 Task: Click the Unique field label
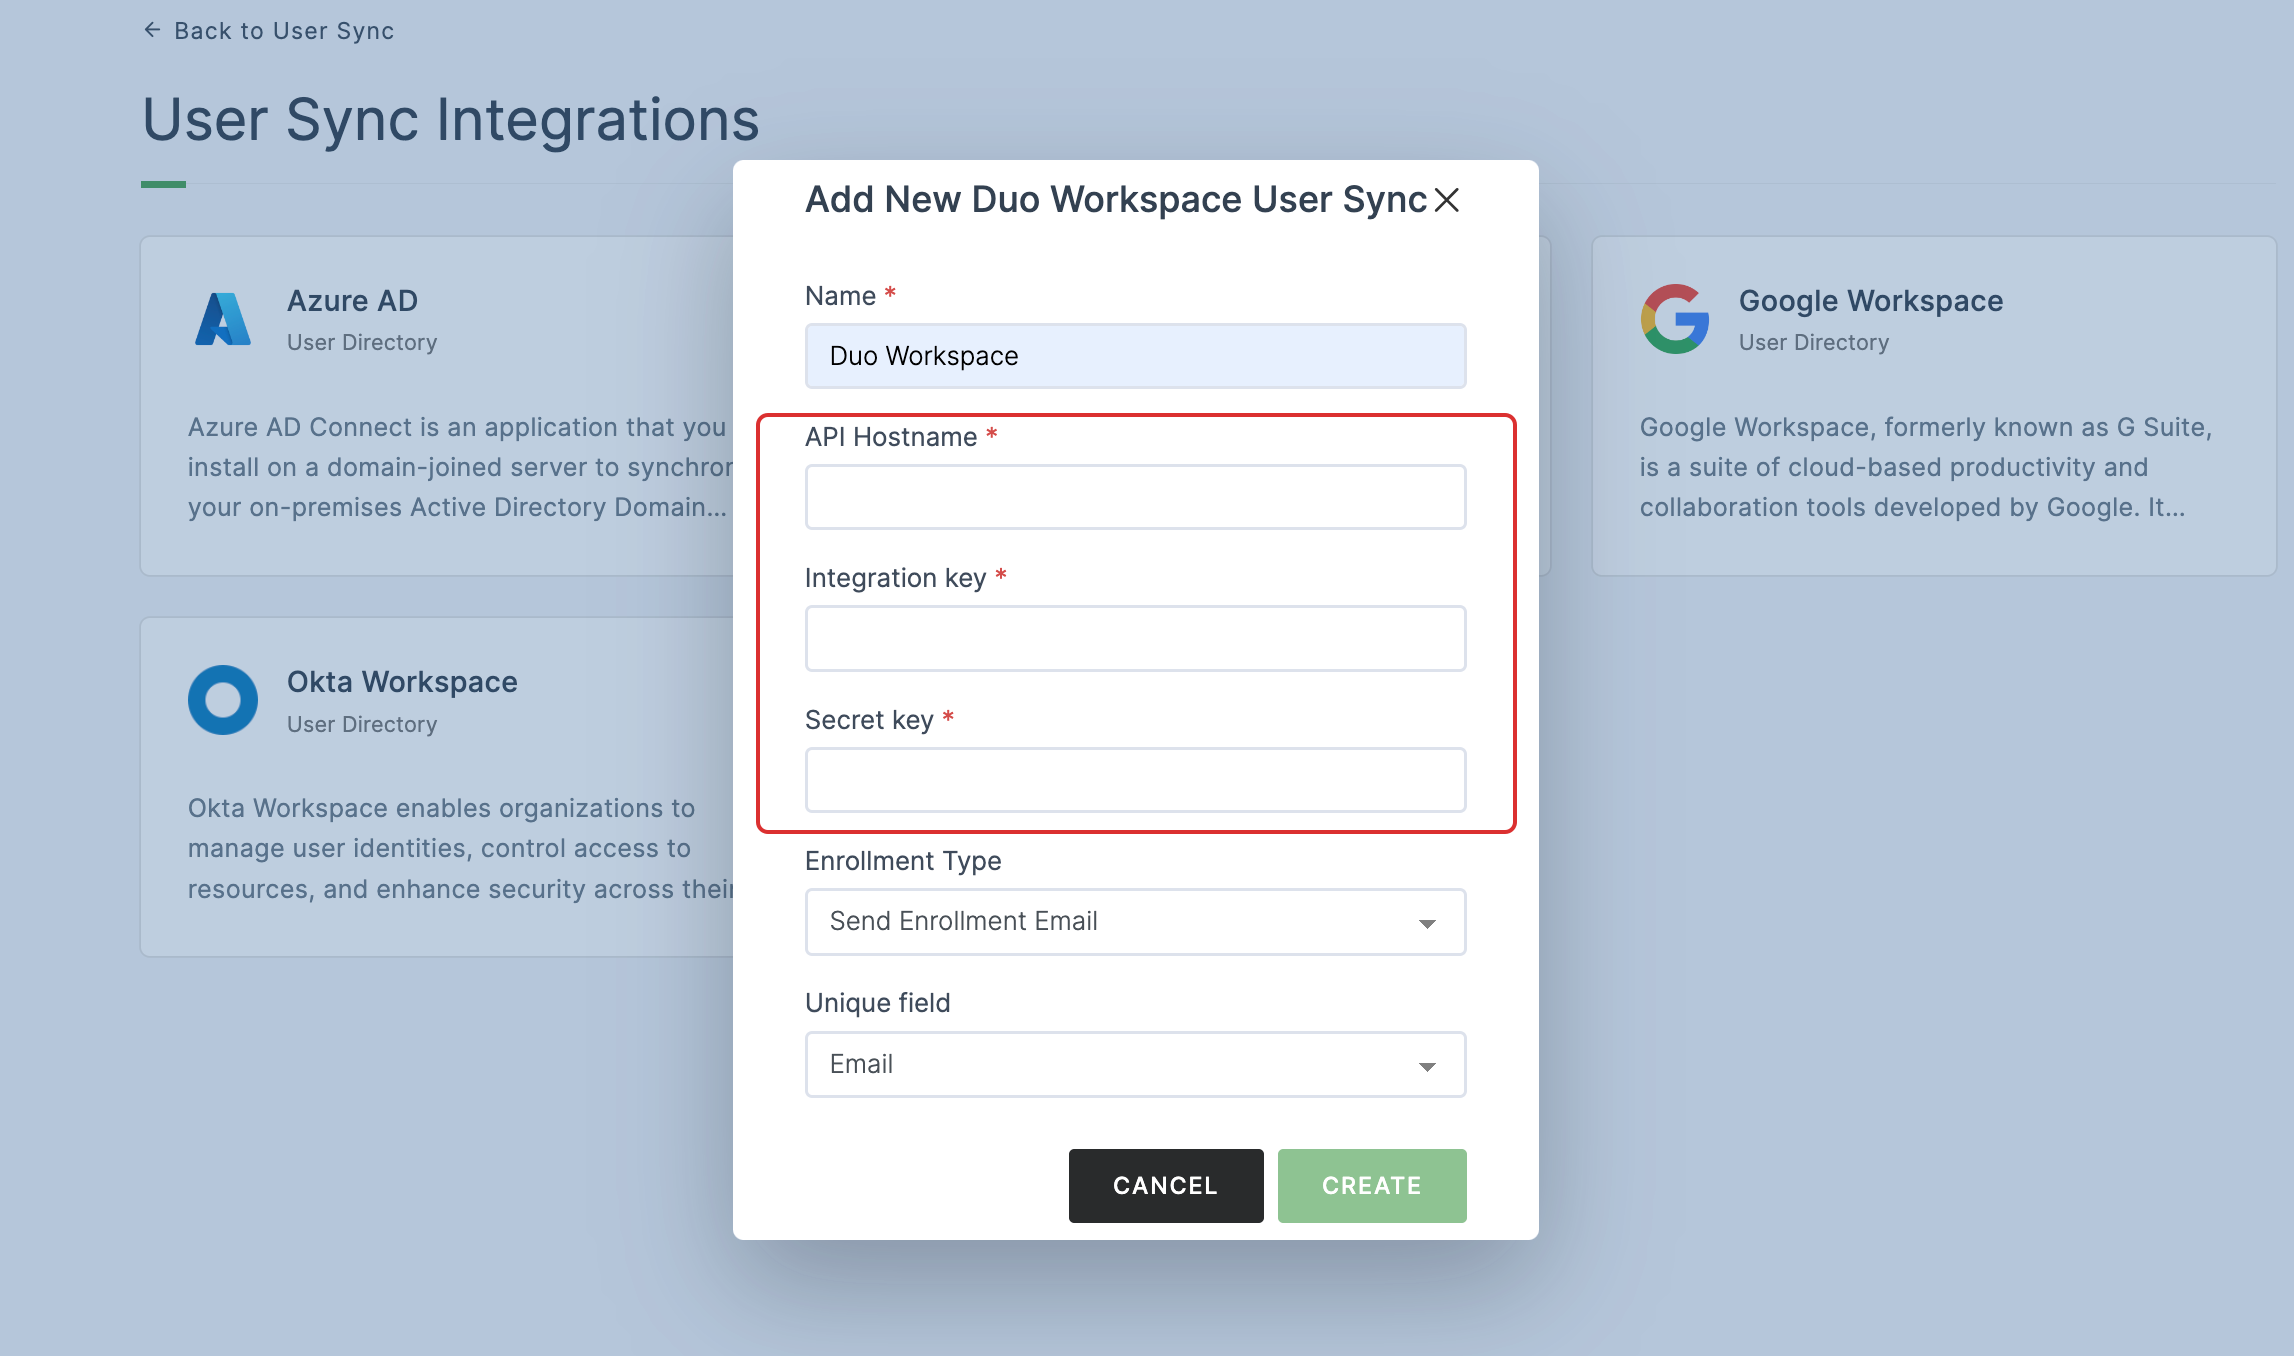pyautogui.click(x=878, y=1003)
